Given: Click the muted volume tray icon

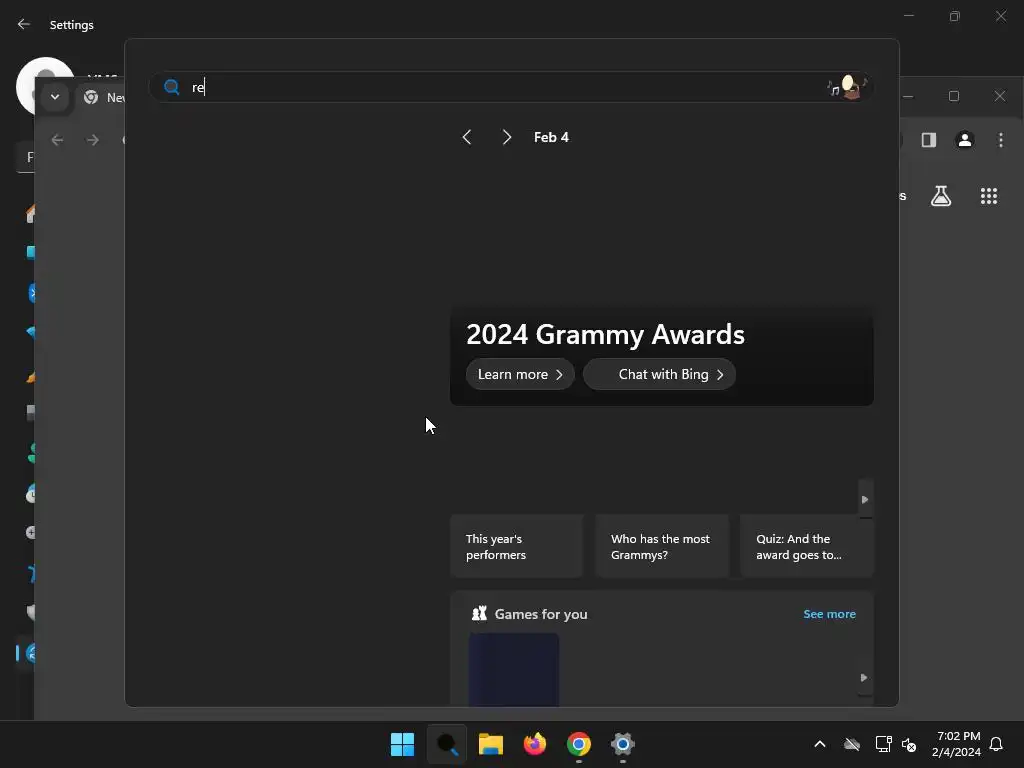Looking at the screenshot, I should point(909,744).
